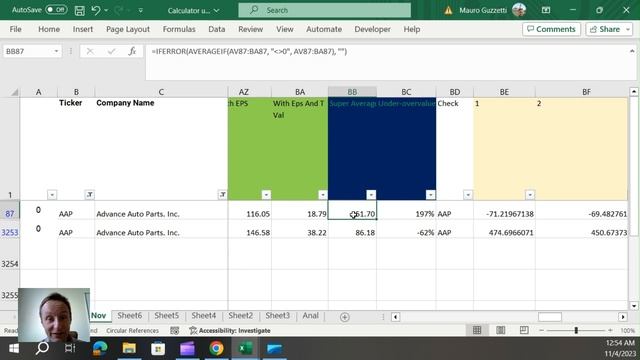Viewport: 640px width, 360px height.
Task: Switch to the Data tab
Action: click(x=216, y=29)
